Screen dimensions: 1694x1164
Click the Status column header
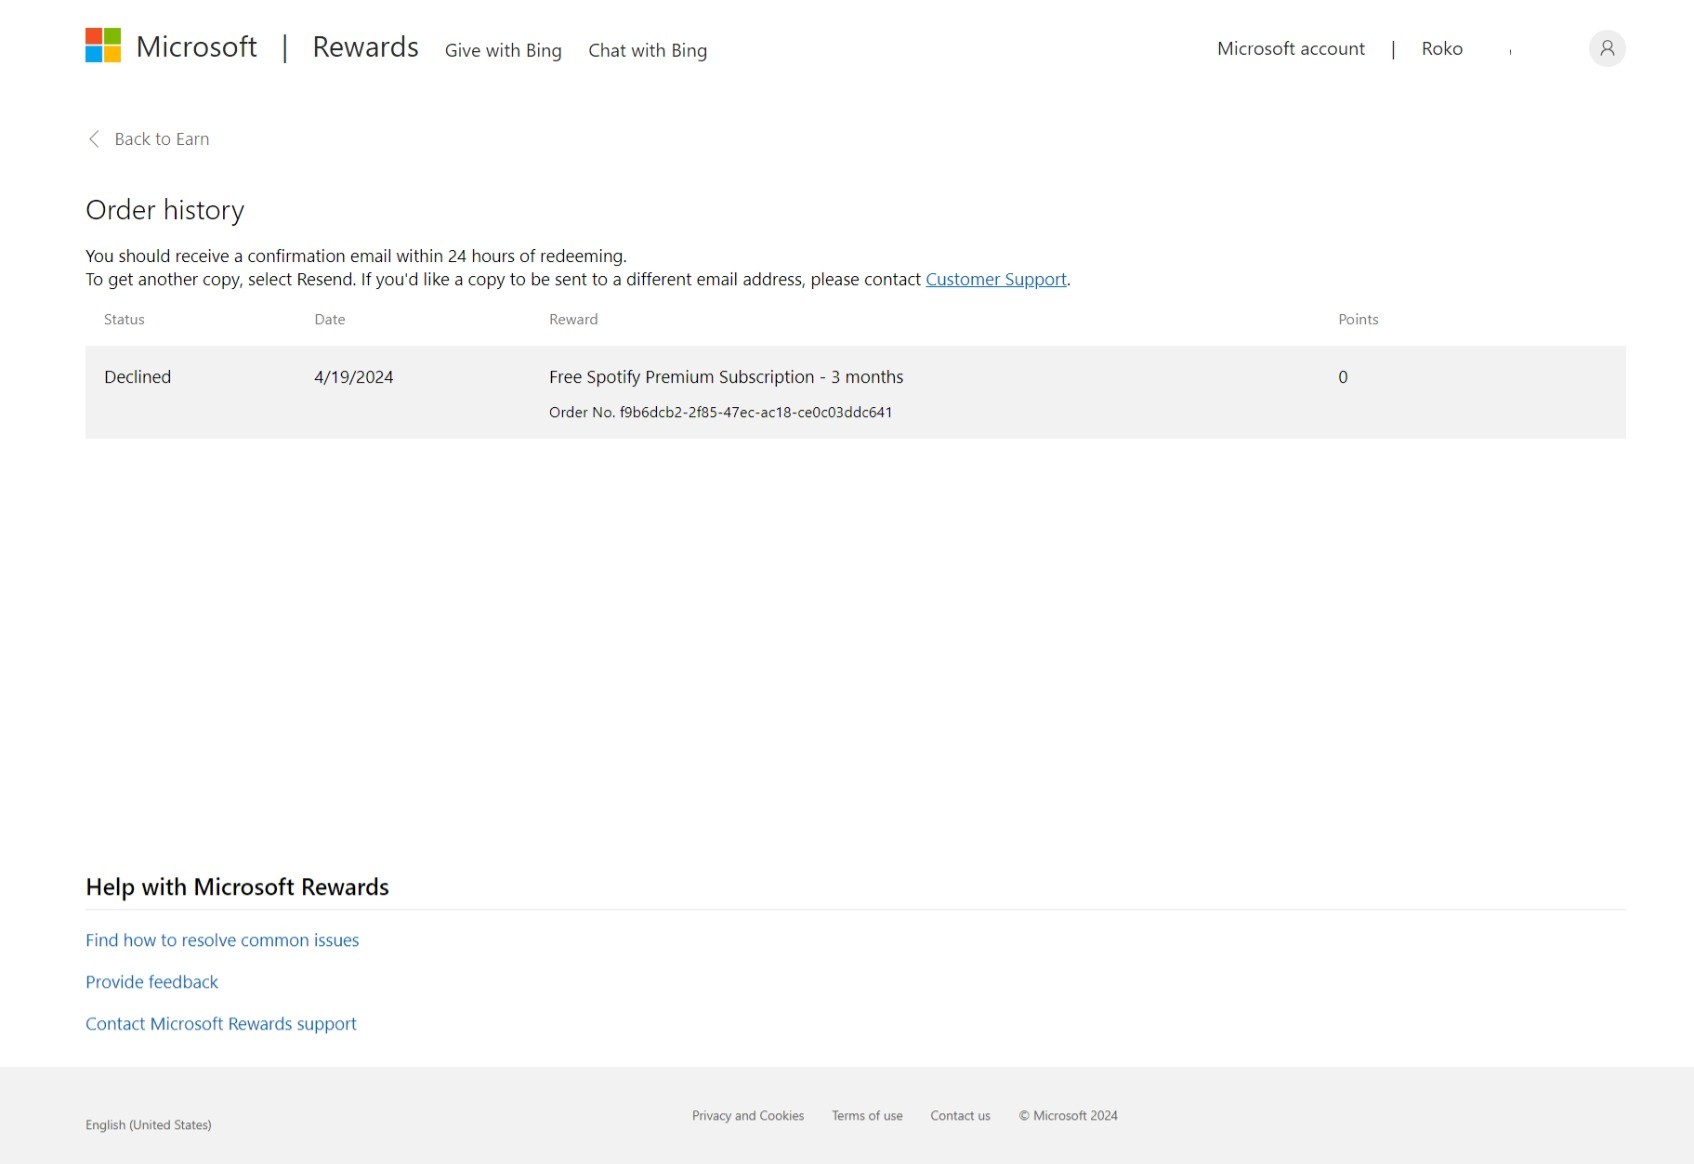[x=124, y=319]
